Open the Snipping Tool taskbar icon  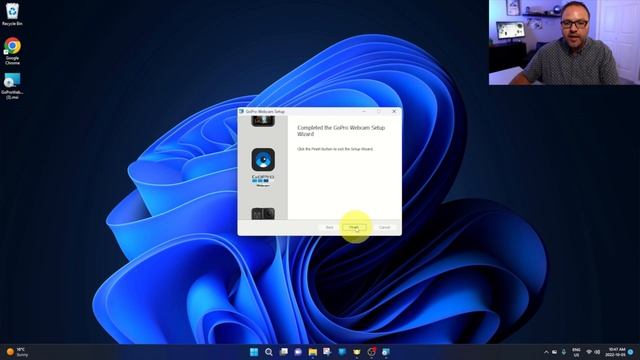327,352
